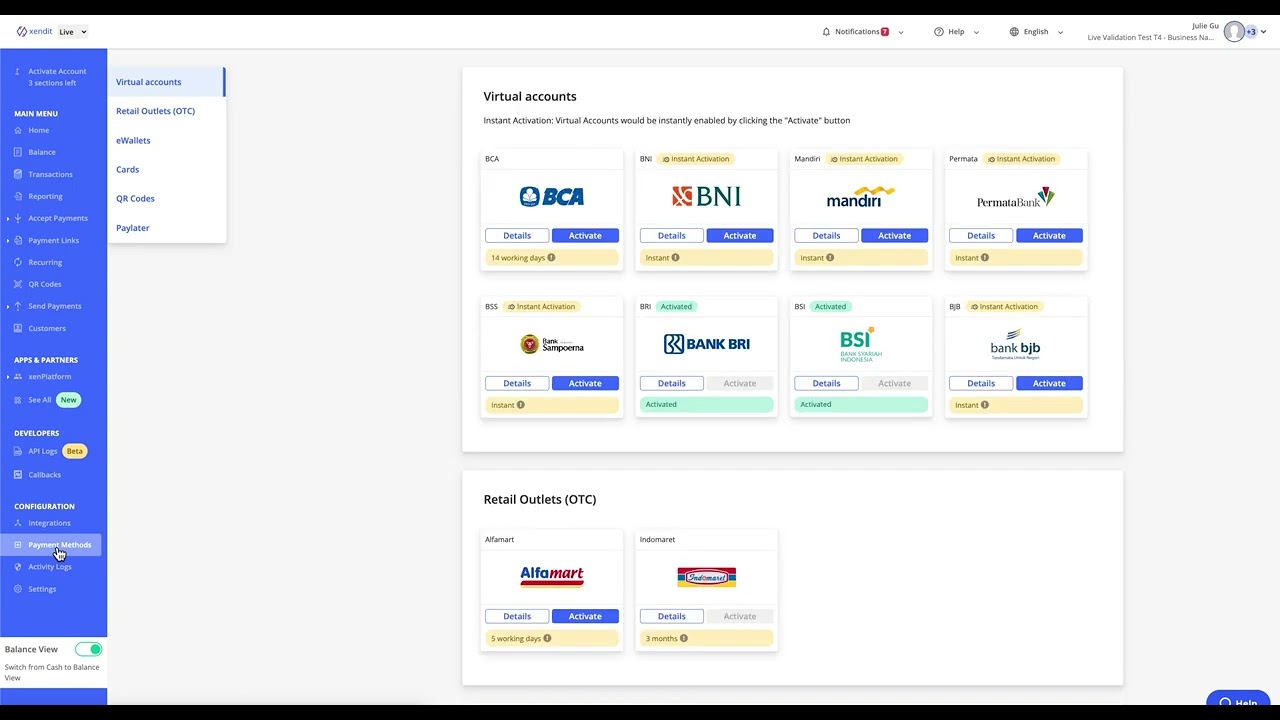Expand xenPlatform menu

click(49, 376)
